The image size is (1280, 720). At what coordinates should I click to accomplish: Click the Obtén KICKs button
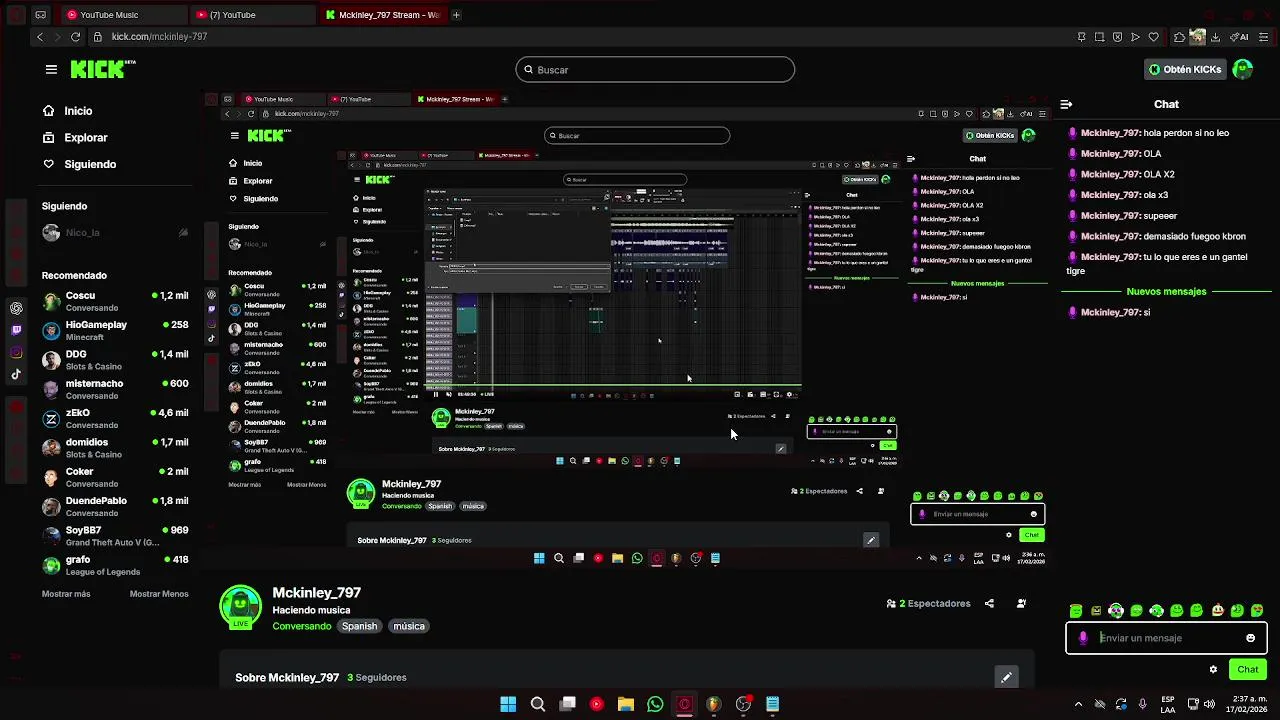tap(1185, 69)
